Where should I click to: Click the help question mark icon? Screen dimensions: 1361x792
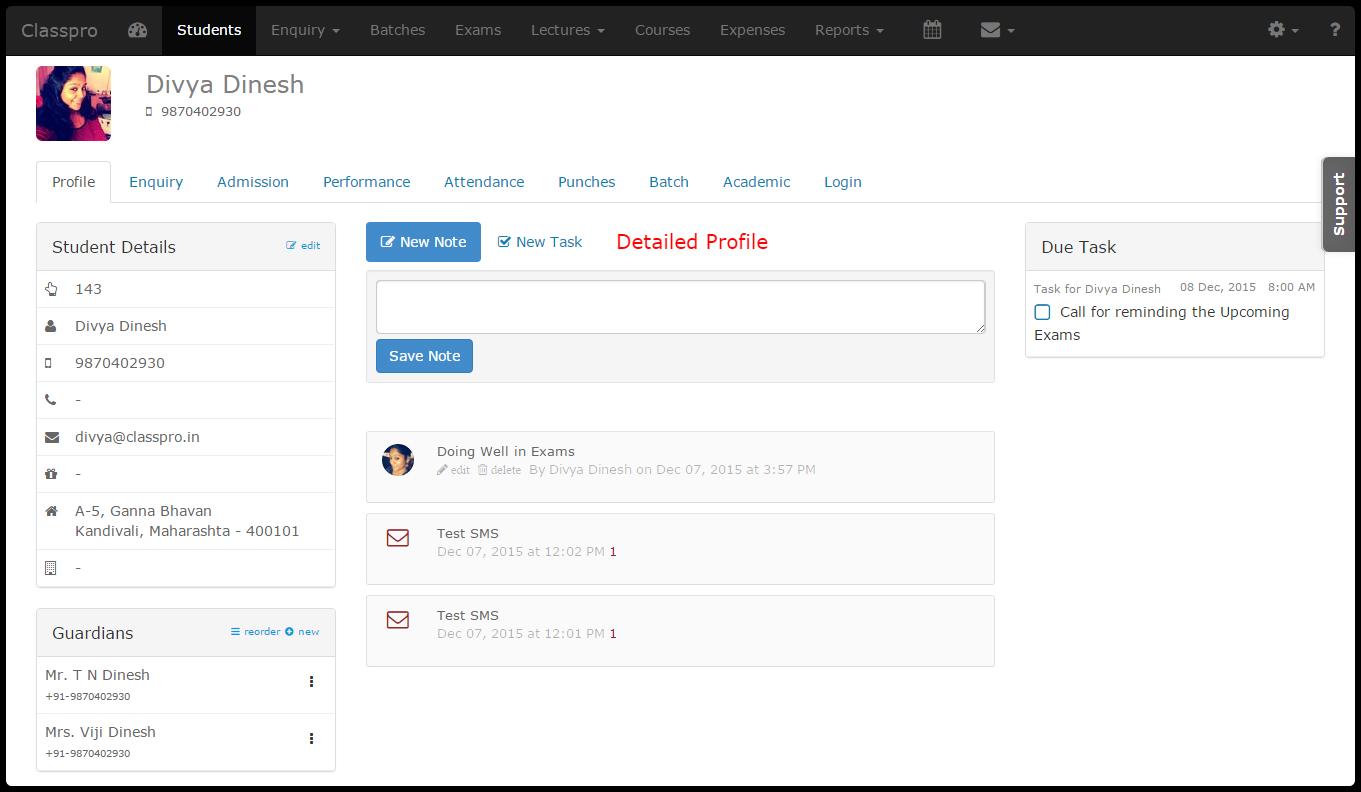click(1335, 30)
